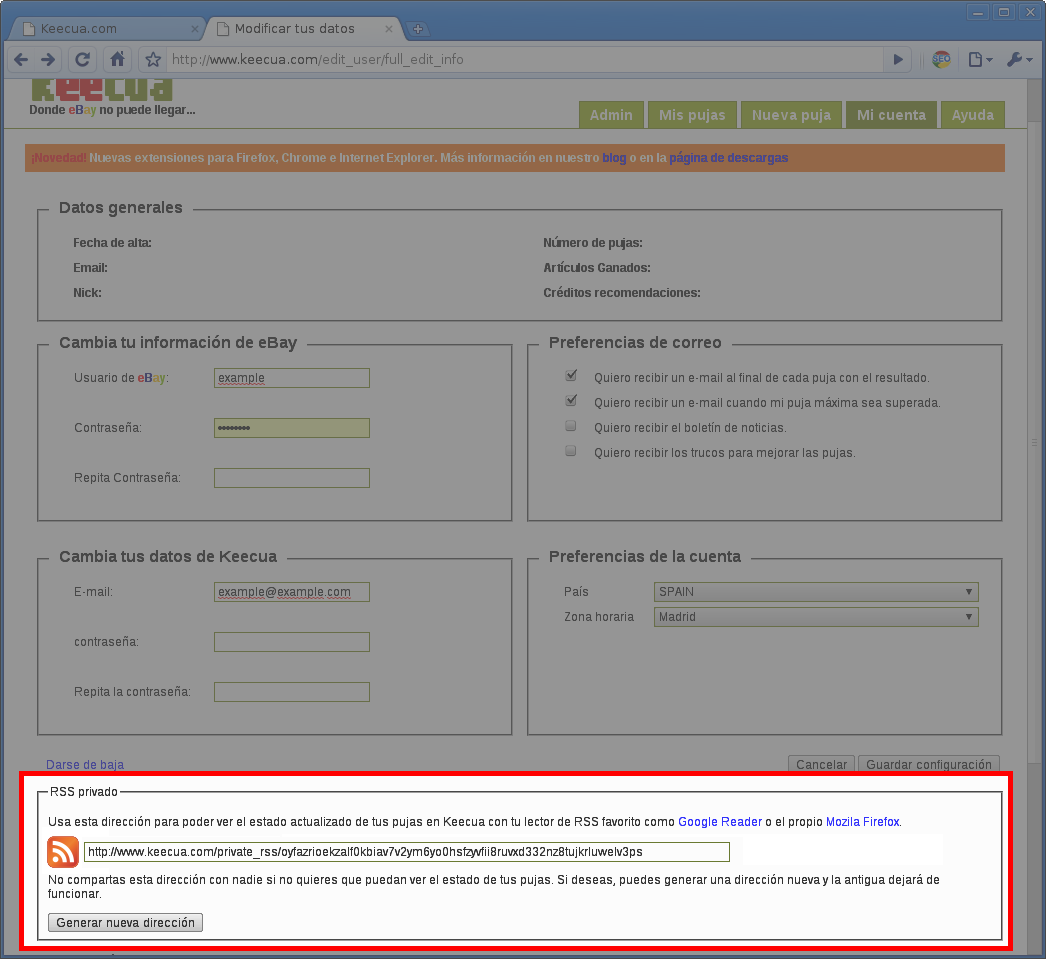Expand the Zona horaria Madrid dropdown
This screenshot has width=1046, height=959.
[x=815, y=617]
